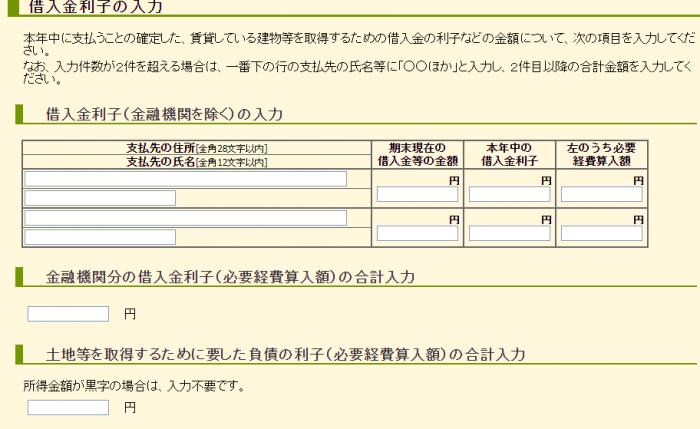The image size is (700, 429).
Task: Click the 本年中の借入金利子 column header
Action: tap(509, 154)
